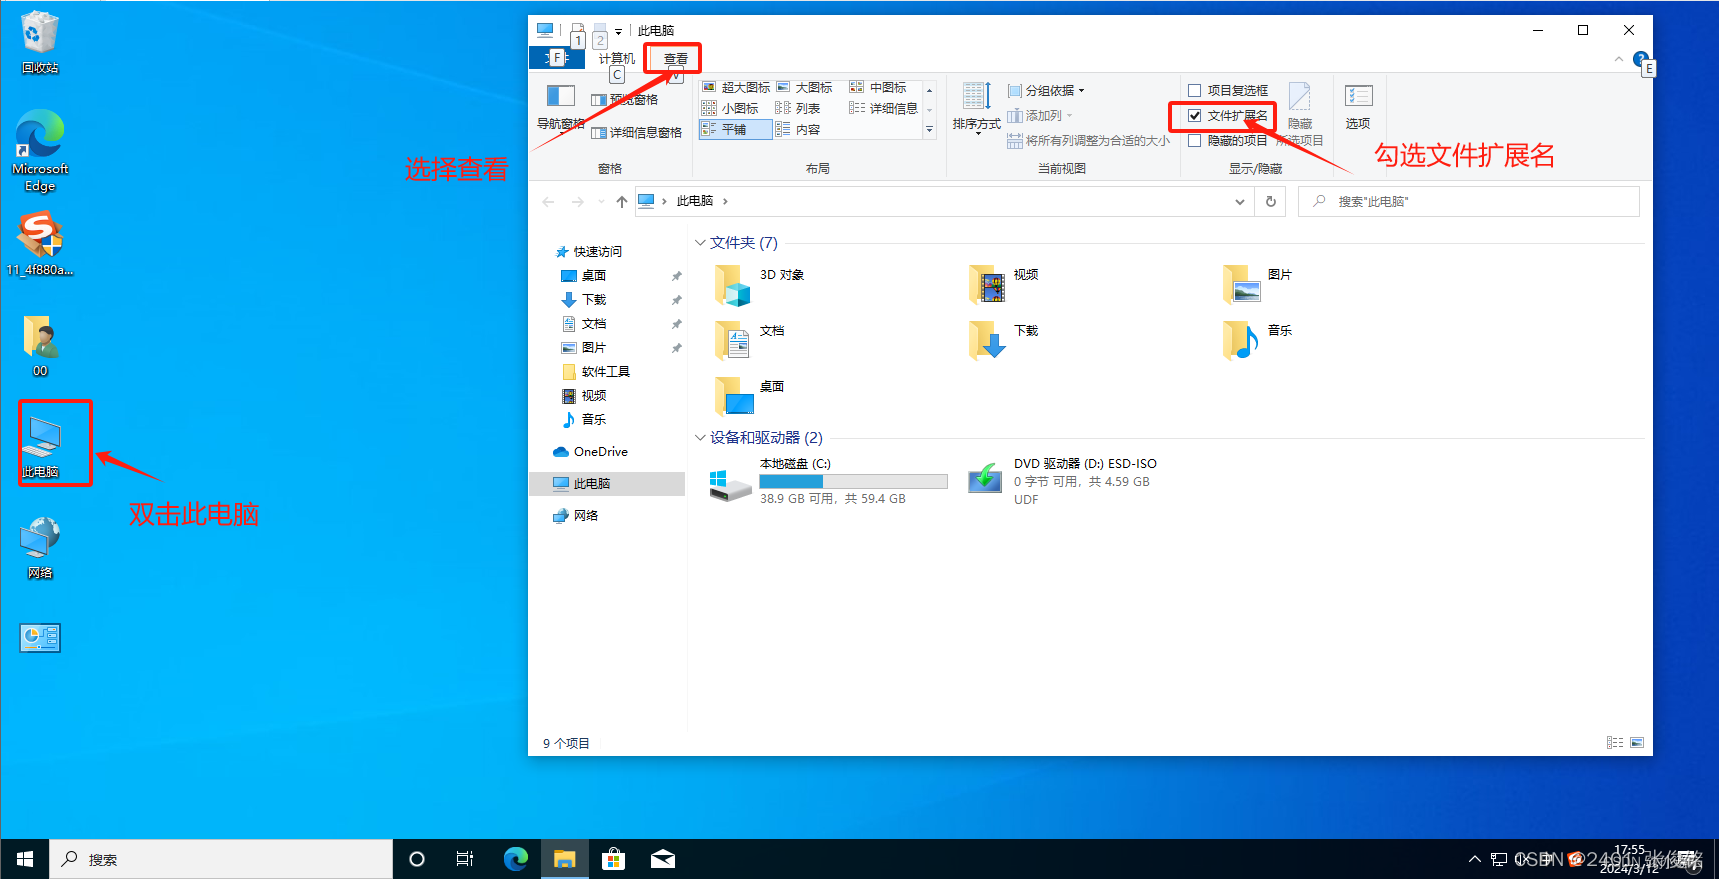Viewport: 1719px width, 879px height.
Task: Refresh the 此电脑 folder view
Action: [1271, 201]
